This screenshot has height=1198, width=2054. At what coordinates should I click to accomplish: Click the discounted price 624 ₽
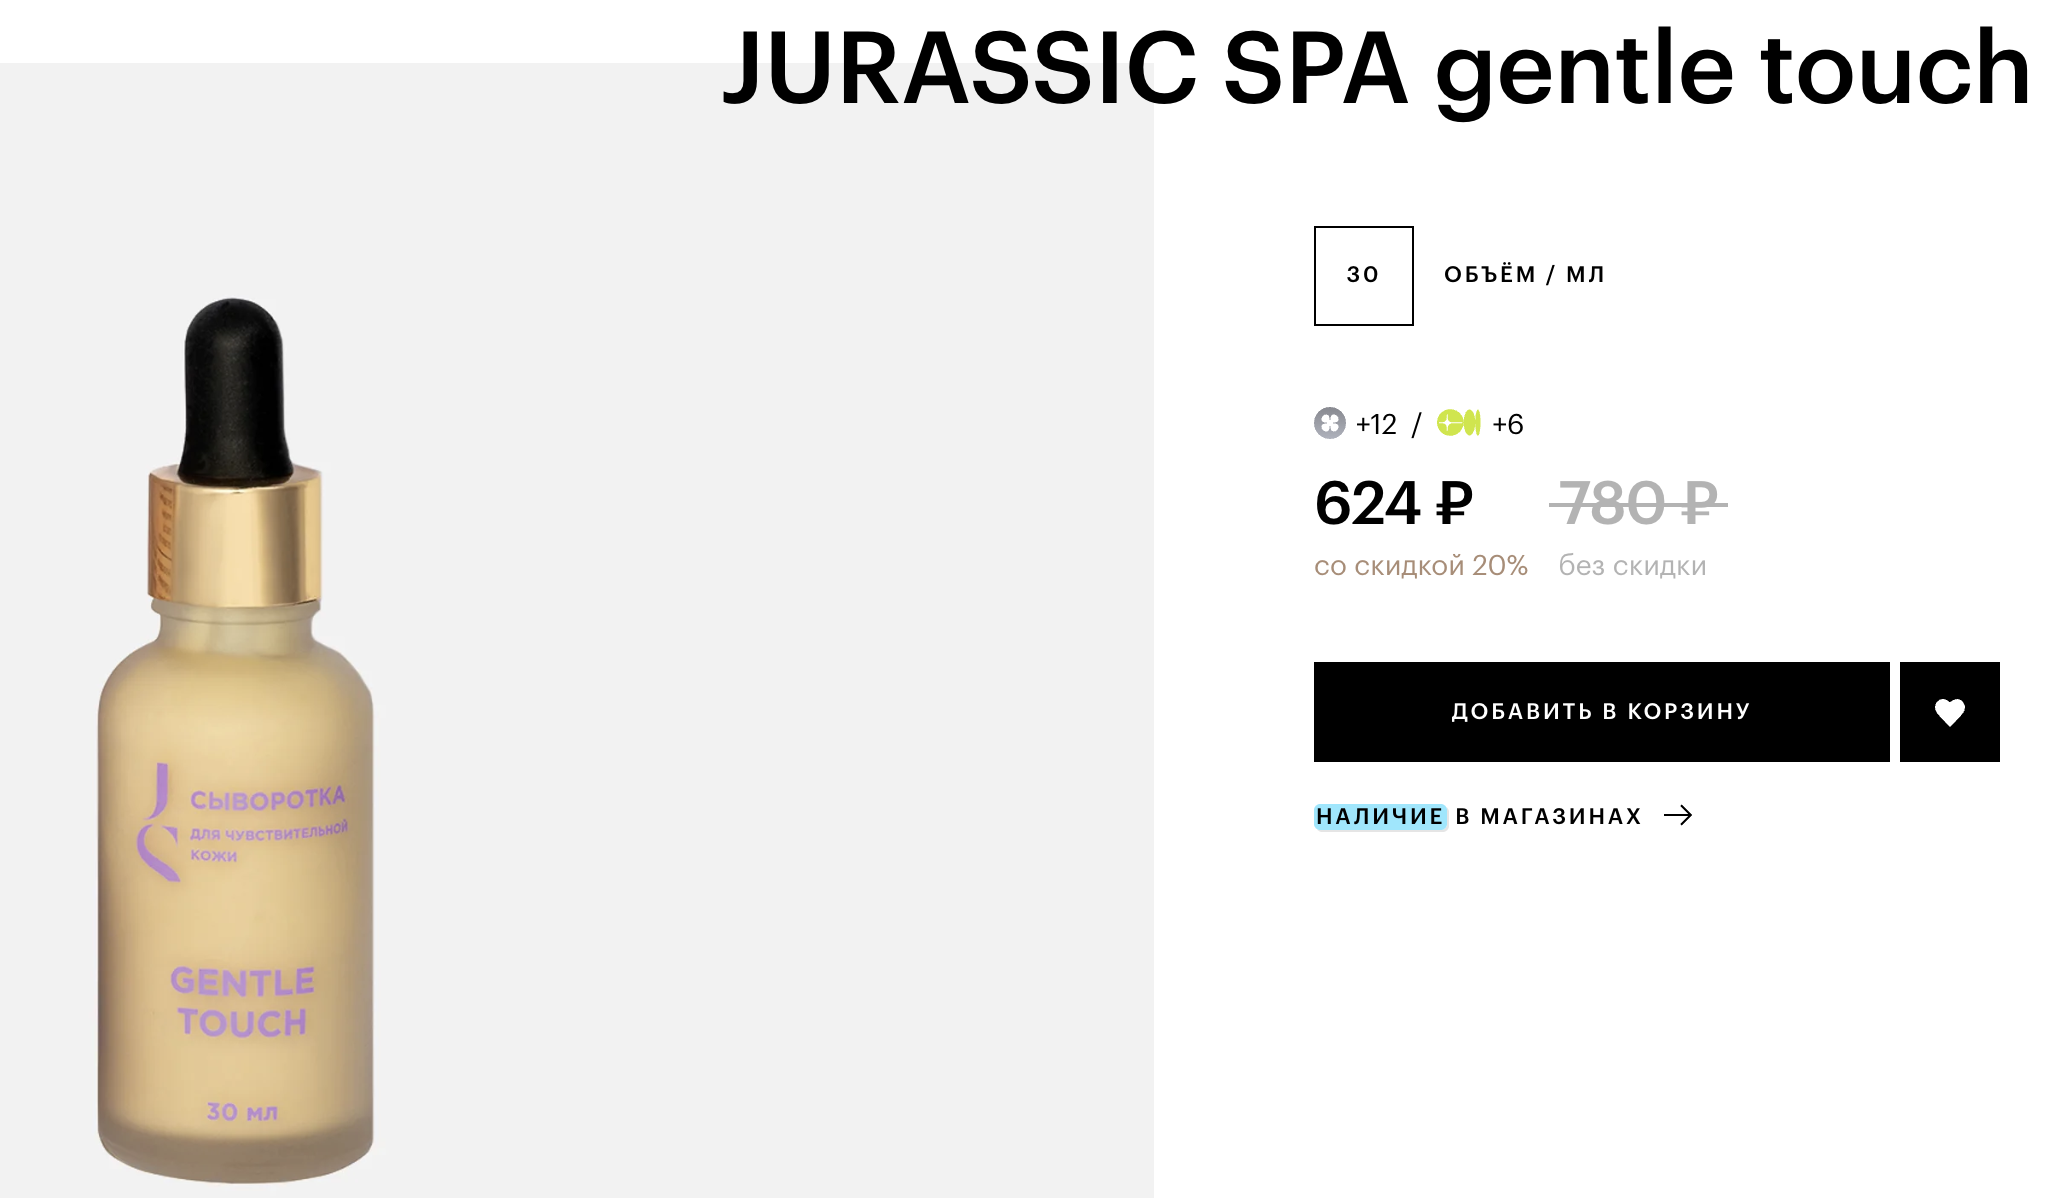pyautogui.click(x=1393, y=503)
